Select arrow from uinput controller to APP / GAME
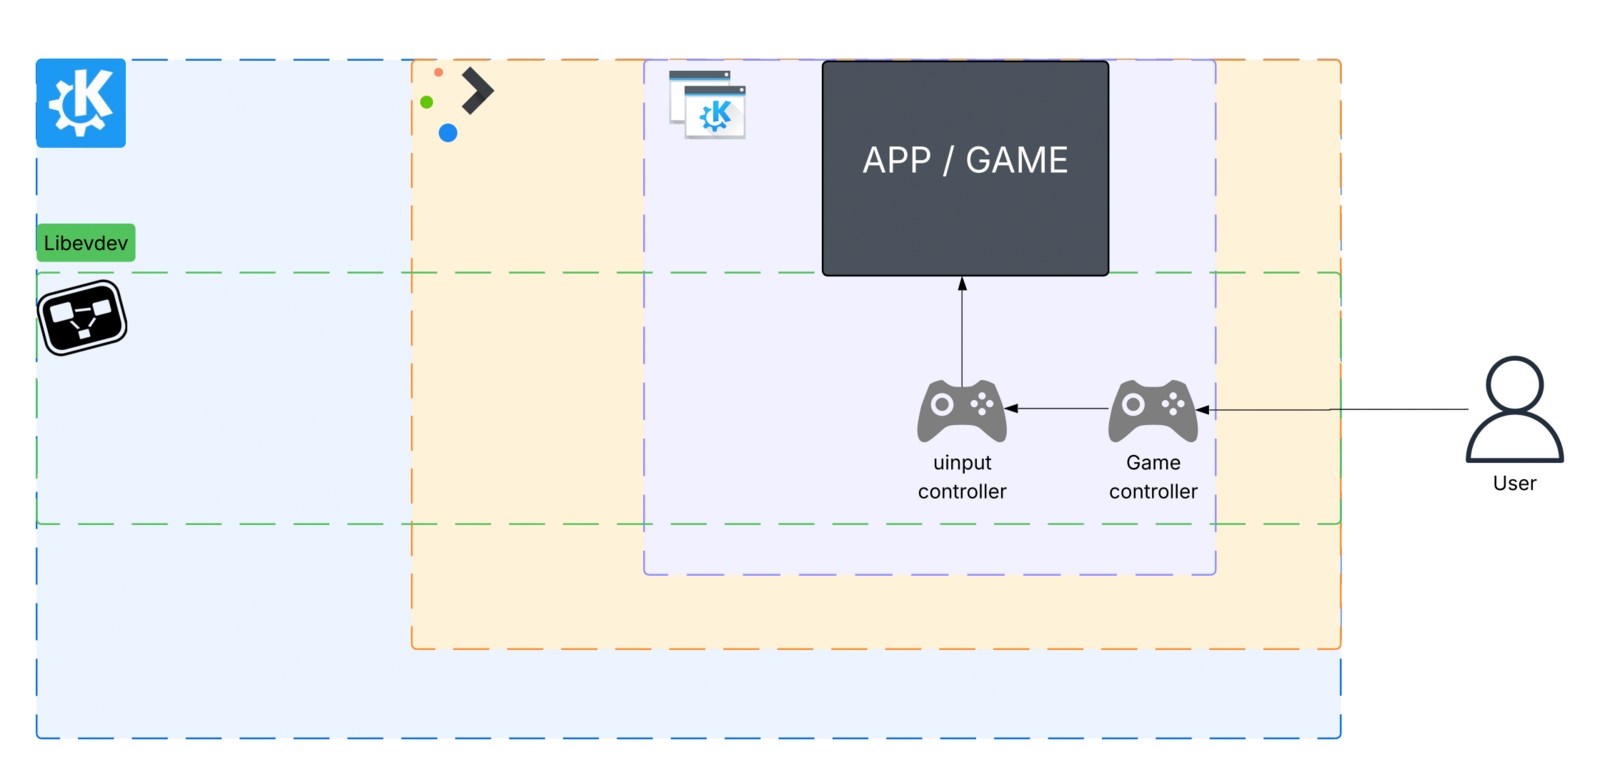Viewport: 1600px width, 775px height. [x=962, y=330]
